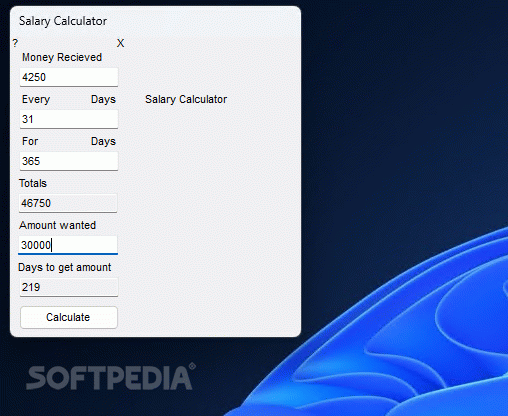Click the Totals label

pos(33,183)
